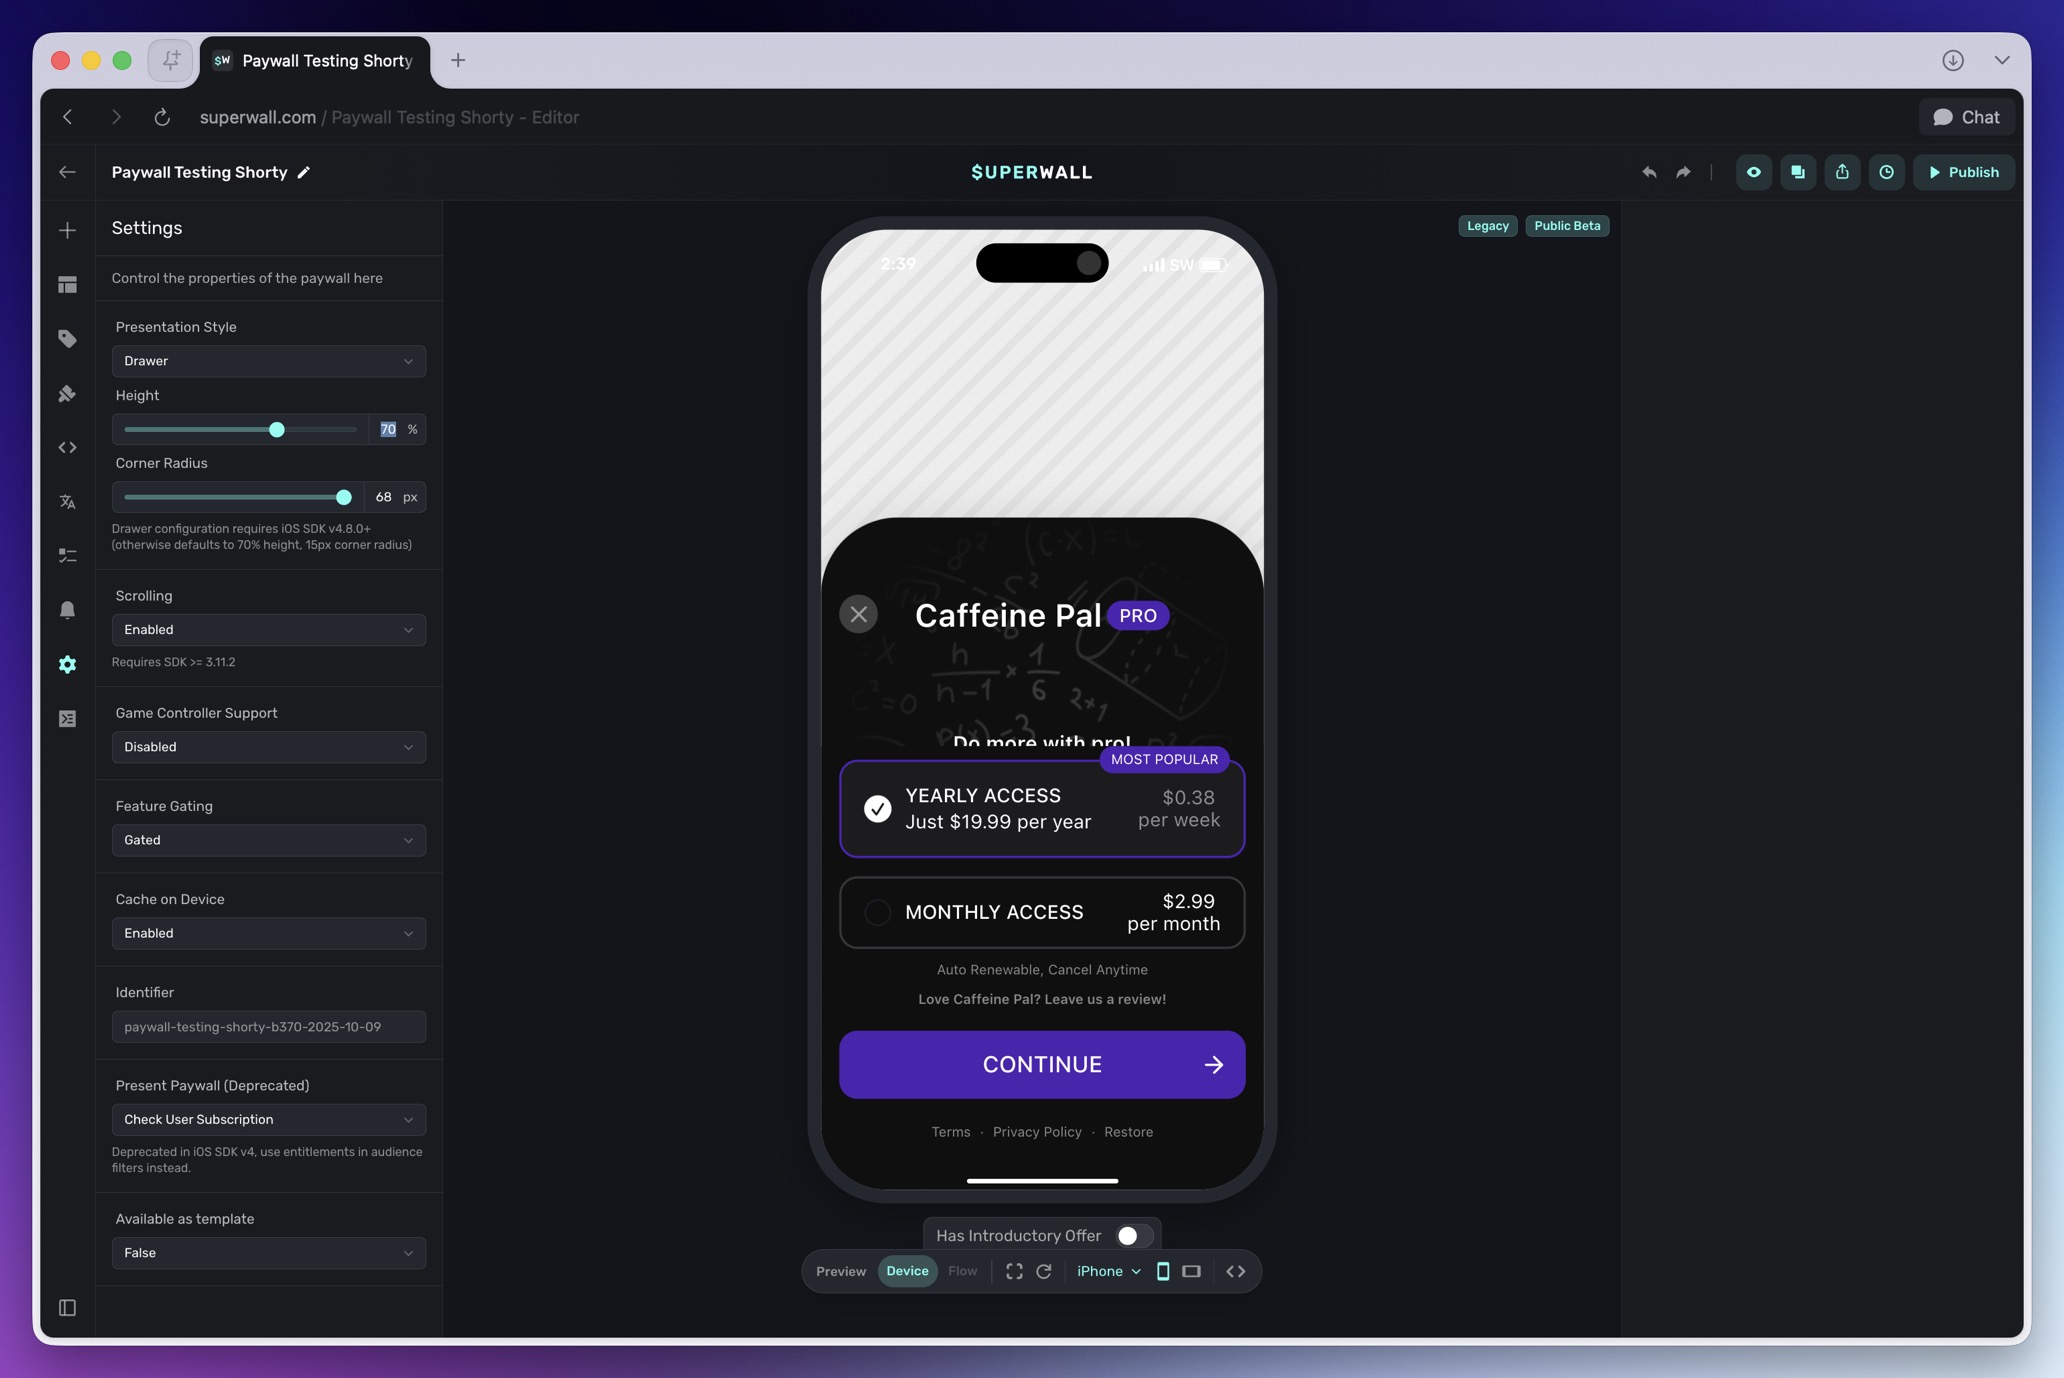
Task: Open the Cache on Device dropdown
Action: coord(269,933)
